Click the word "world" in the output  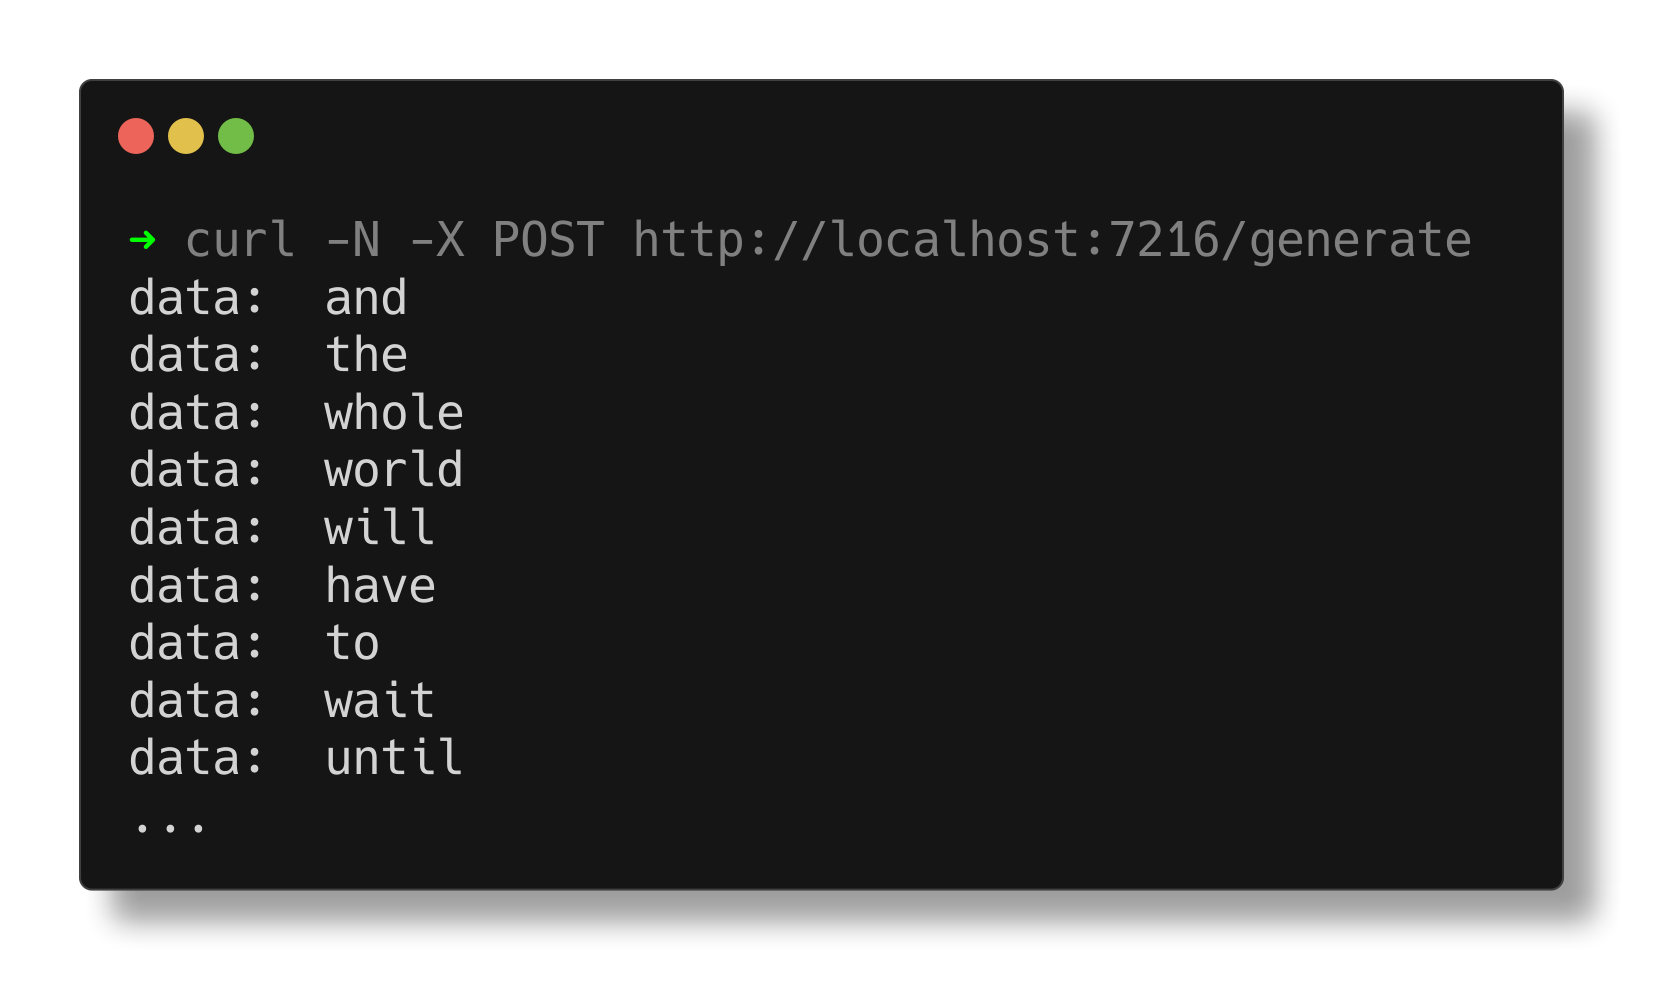pos(394,470)
